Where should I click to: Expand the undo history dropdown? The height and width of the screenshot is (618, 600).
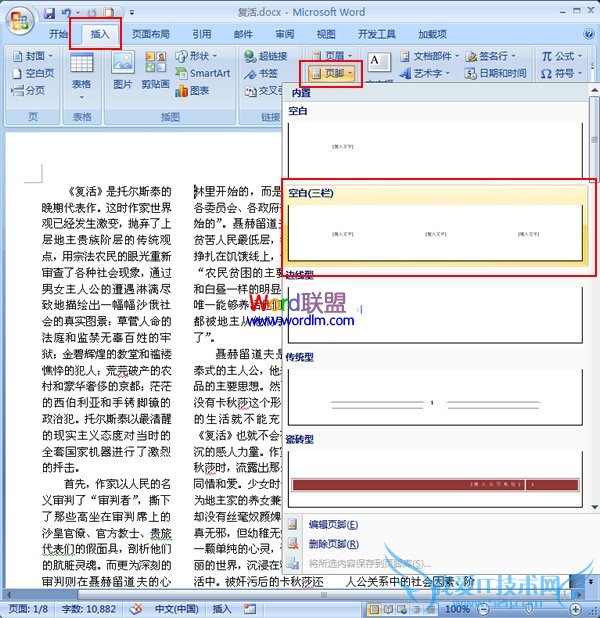click(77, 13)
